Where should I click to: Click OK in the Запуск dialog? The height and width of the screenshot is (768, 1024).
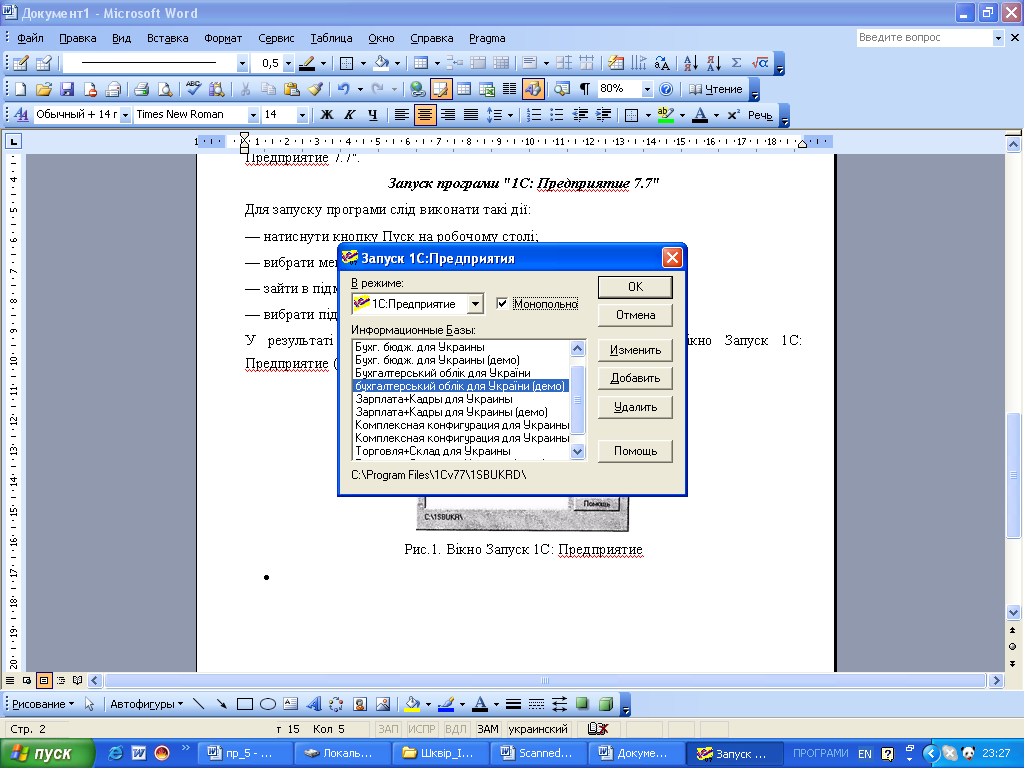(635, 287)
